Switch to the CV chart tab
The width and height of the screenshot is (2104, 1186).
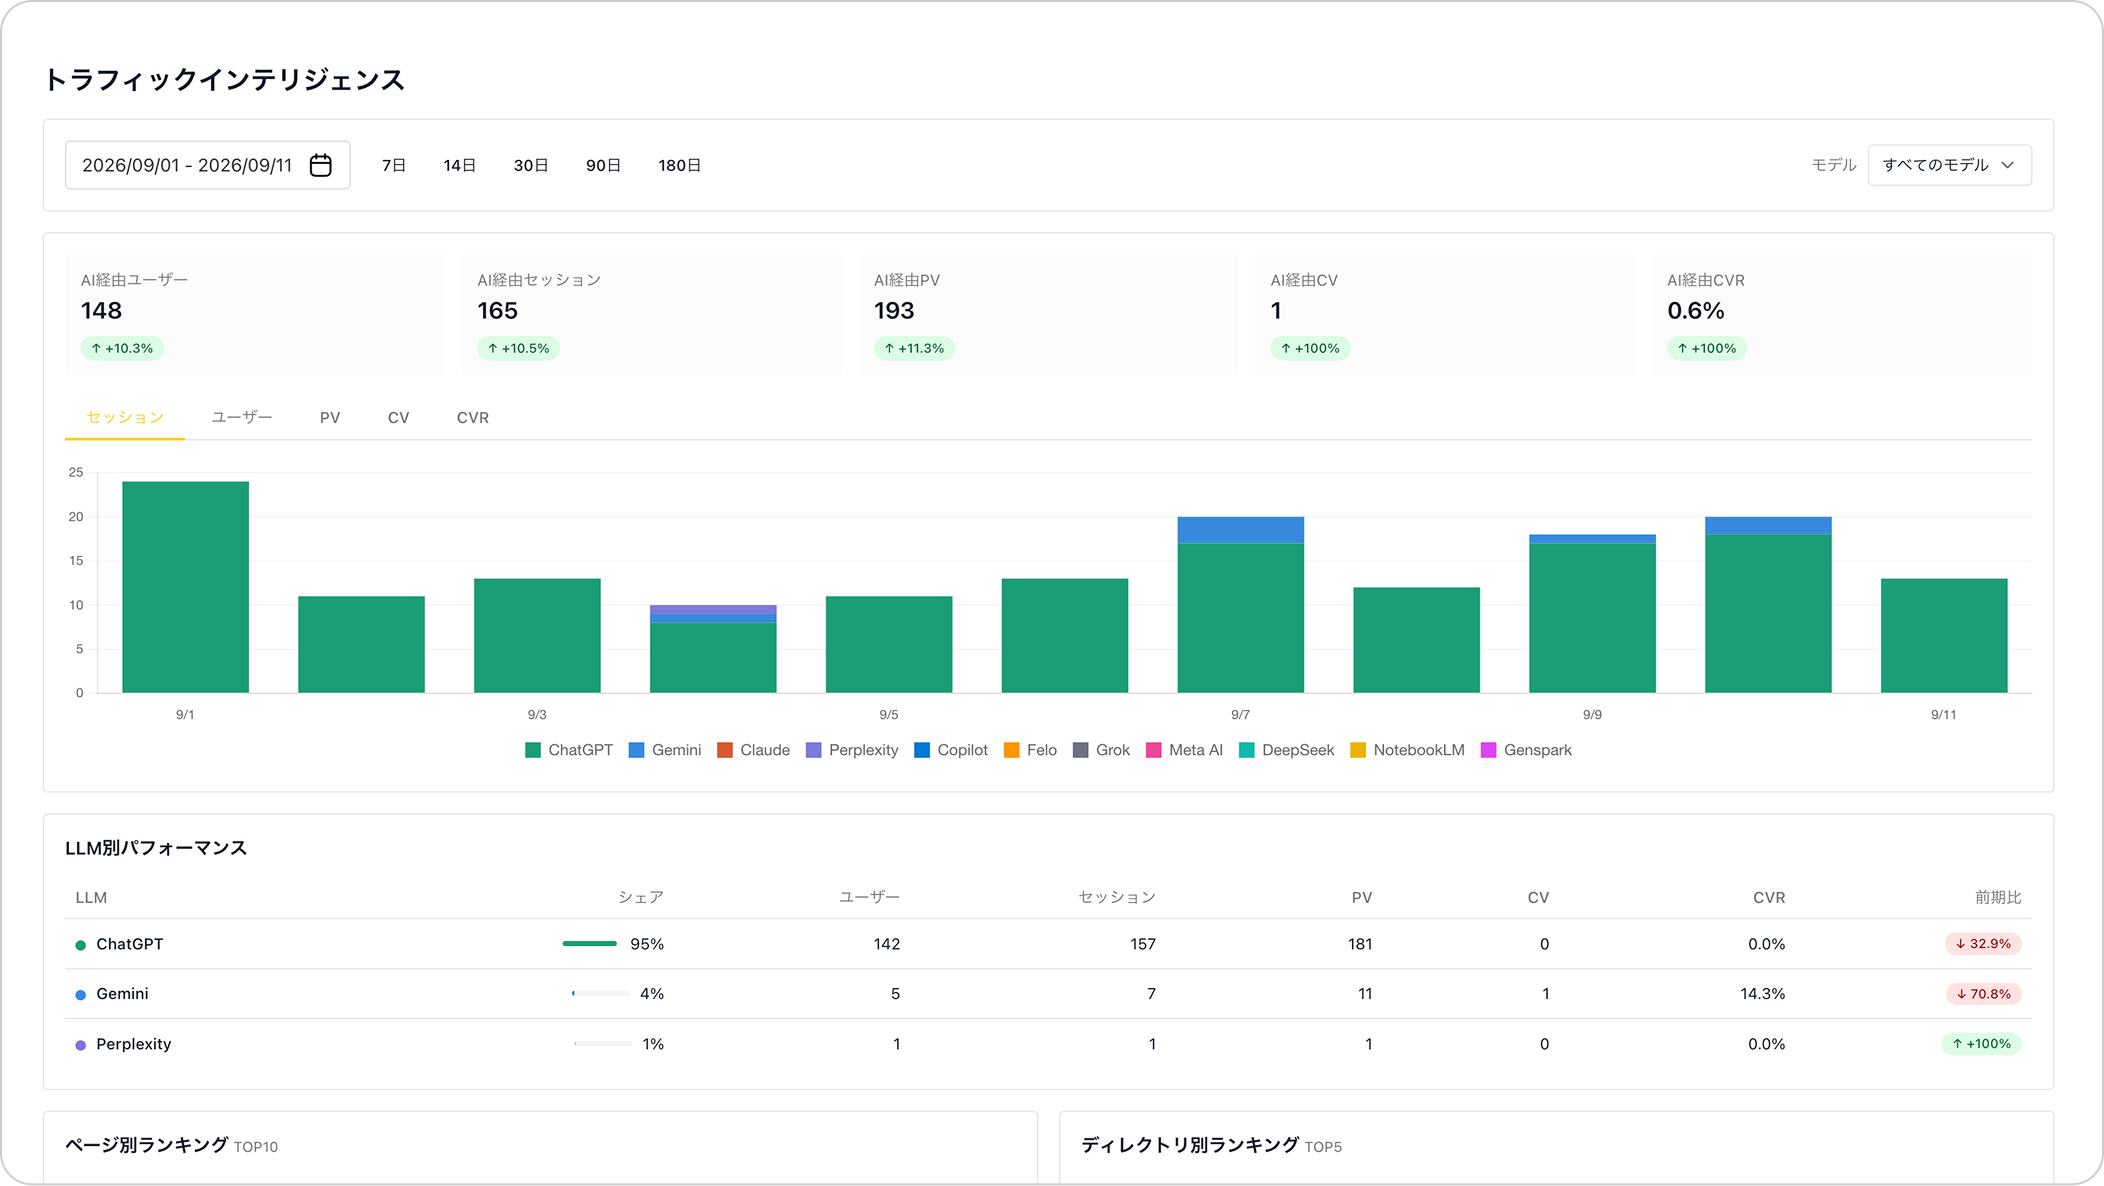click(399, 418)
